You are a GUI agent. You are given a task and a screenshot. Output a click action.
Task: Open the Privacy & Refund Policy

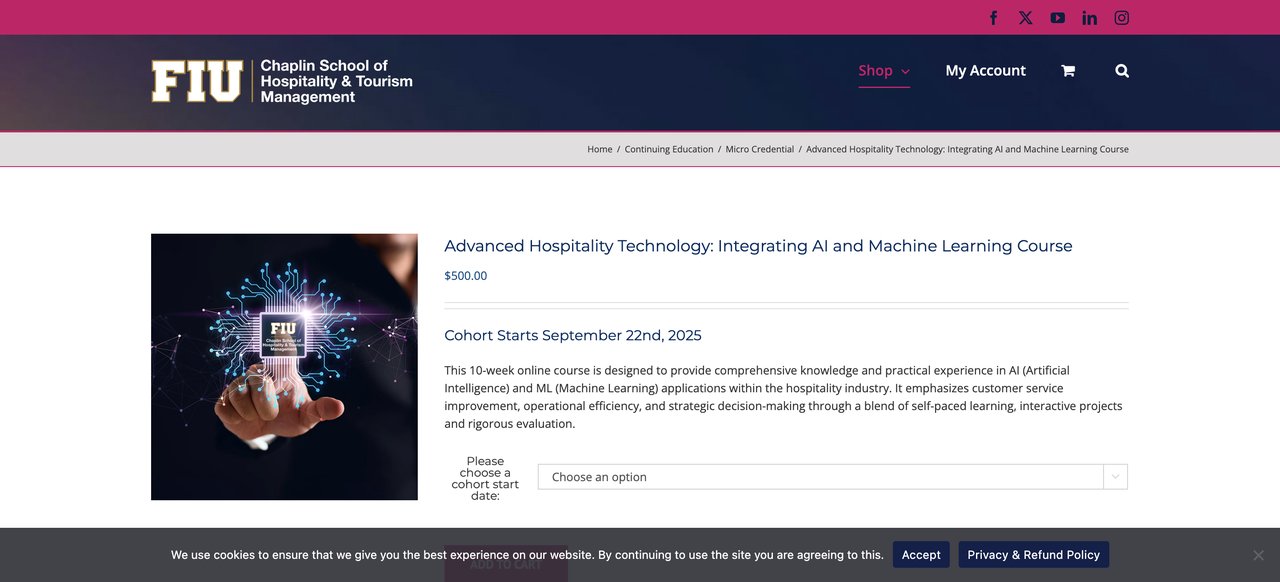(x=1033, y=555)
